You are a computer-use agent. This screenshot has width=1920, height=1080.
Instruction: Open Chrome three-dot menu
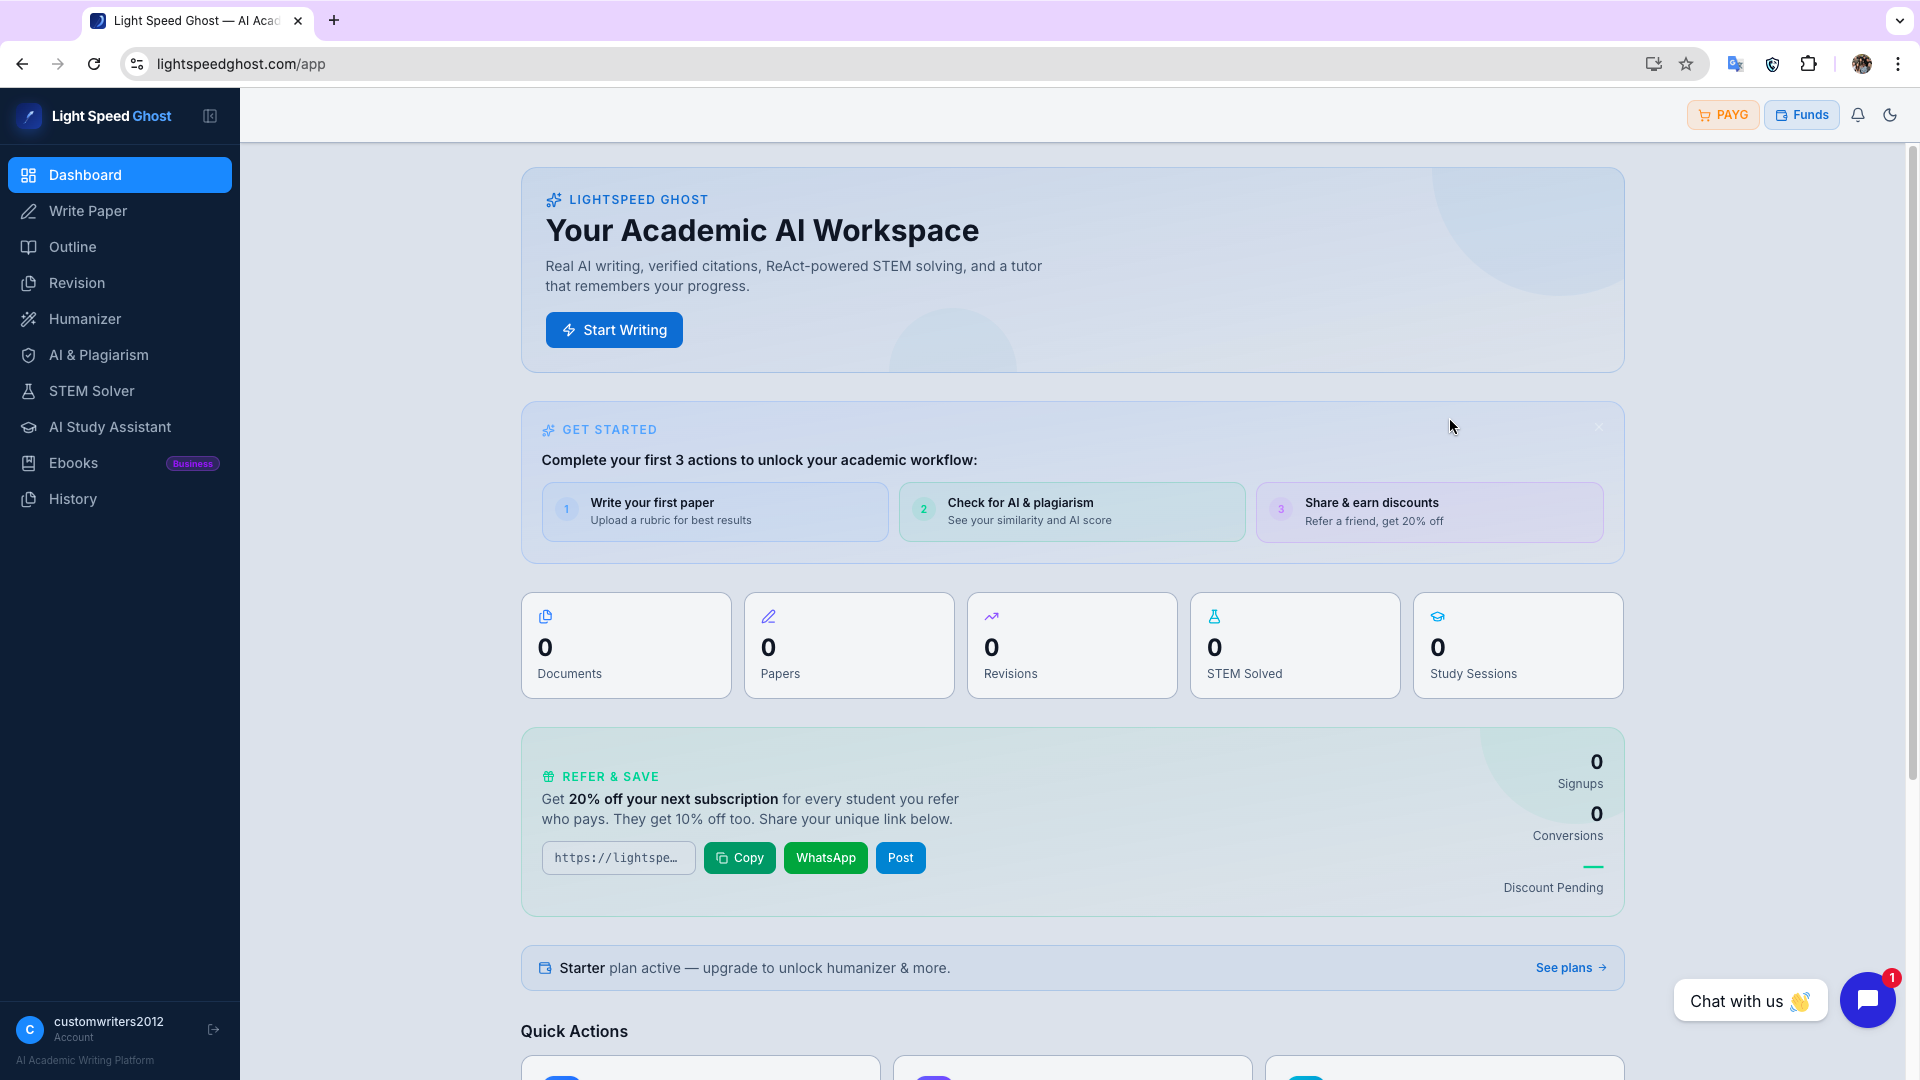(x=1897, y=64)
